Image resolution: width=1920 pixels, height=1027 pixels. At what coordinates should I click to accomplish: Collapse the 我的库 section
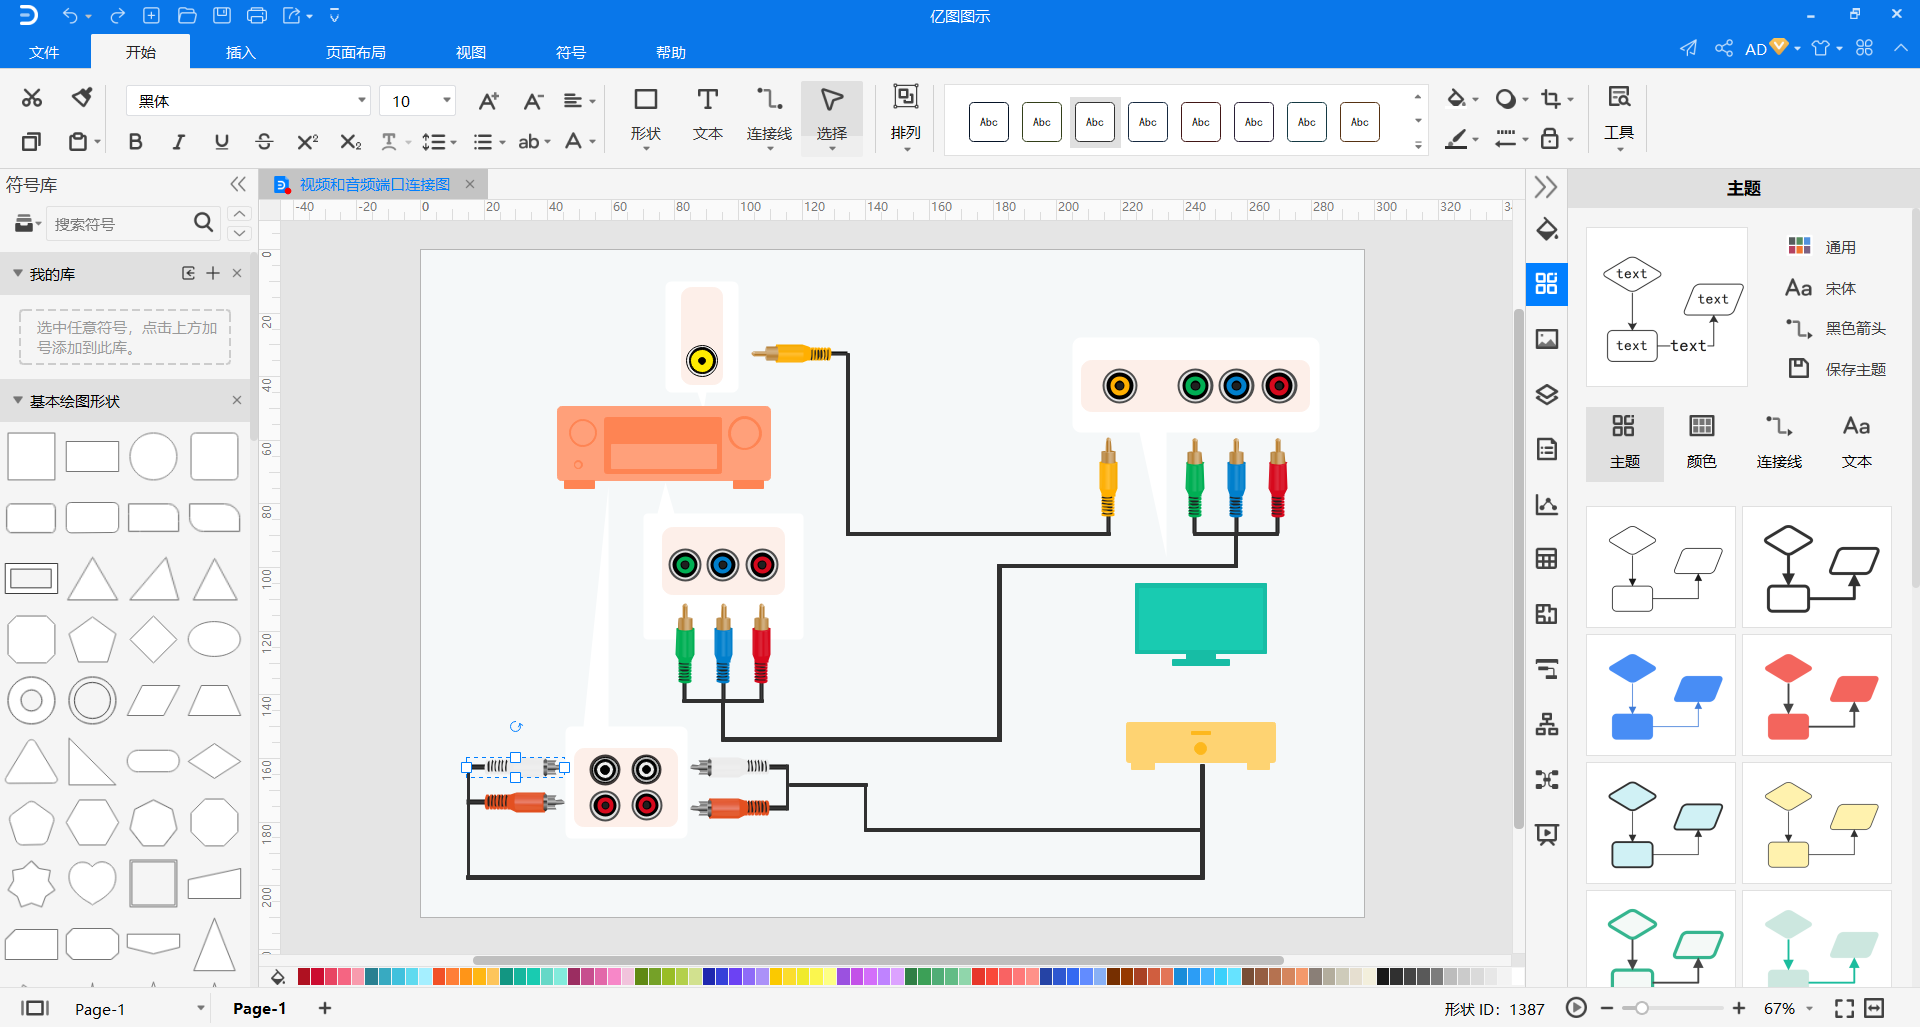click(x=17, y=273)
